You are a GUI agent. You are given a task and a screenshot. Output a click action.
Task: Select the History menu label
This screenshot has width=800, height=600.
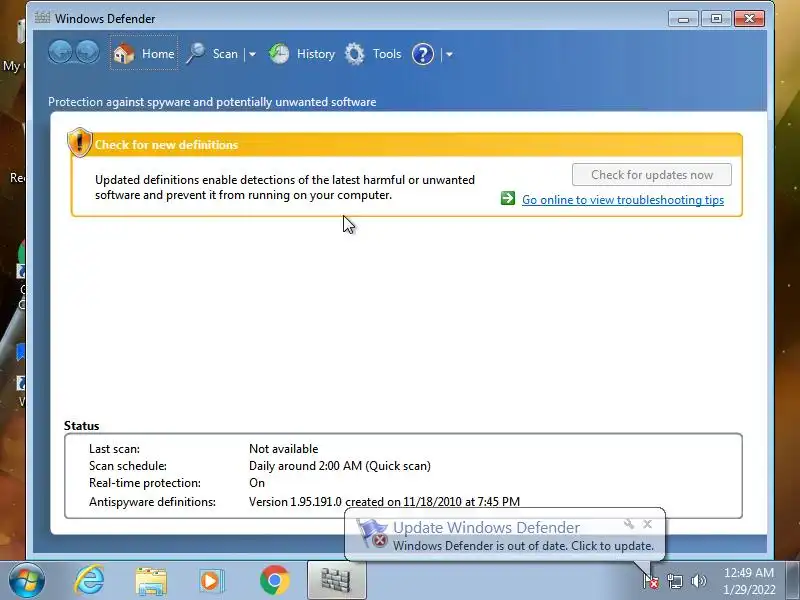tap(316, 54)
